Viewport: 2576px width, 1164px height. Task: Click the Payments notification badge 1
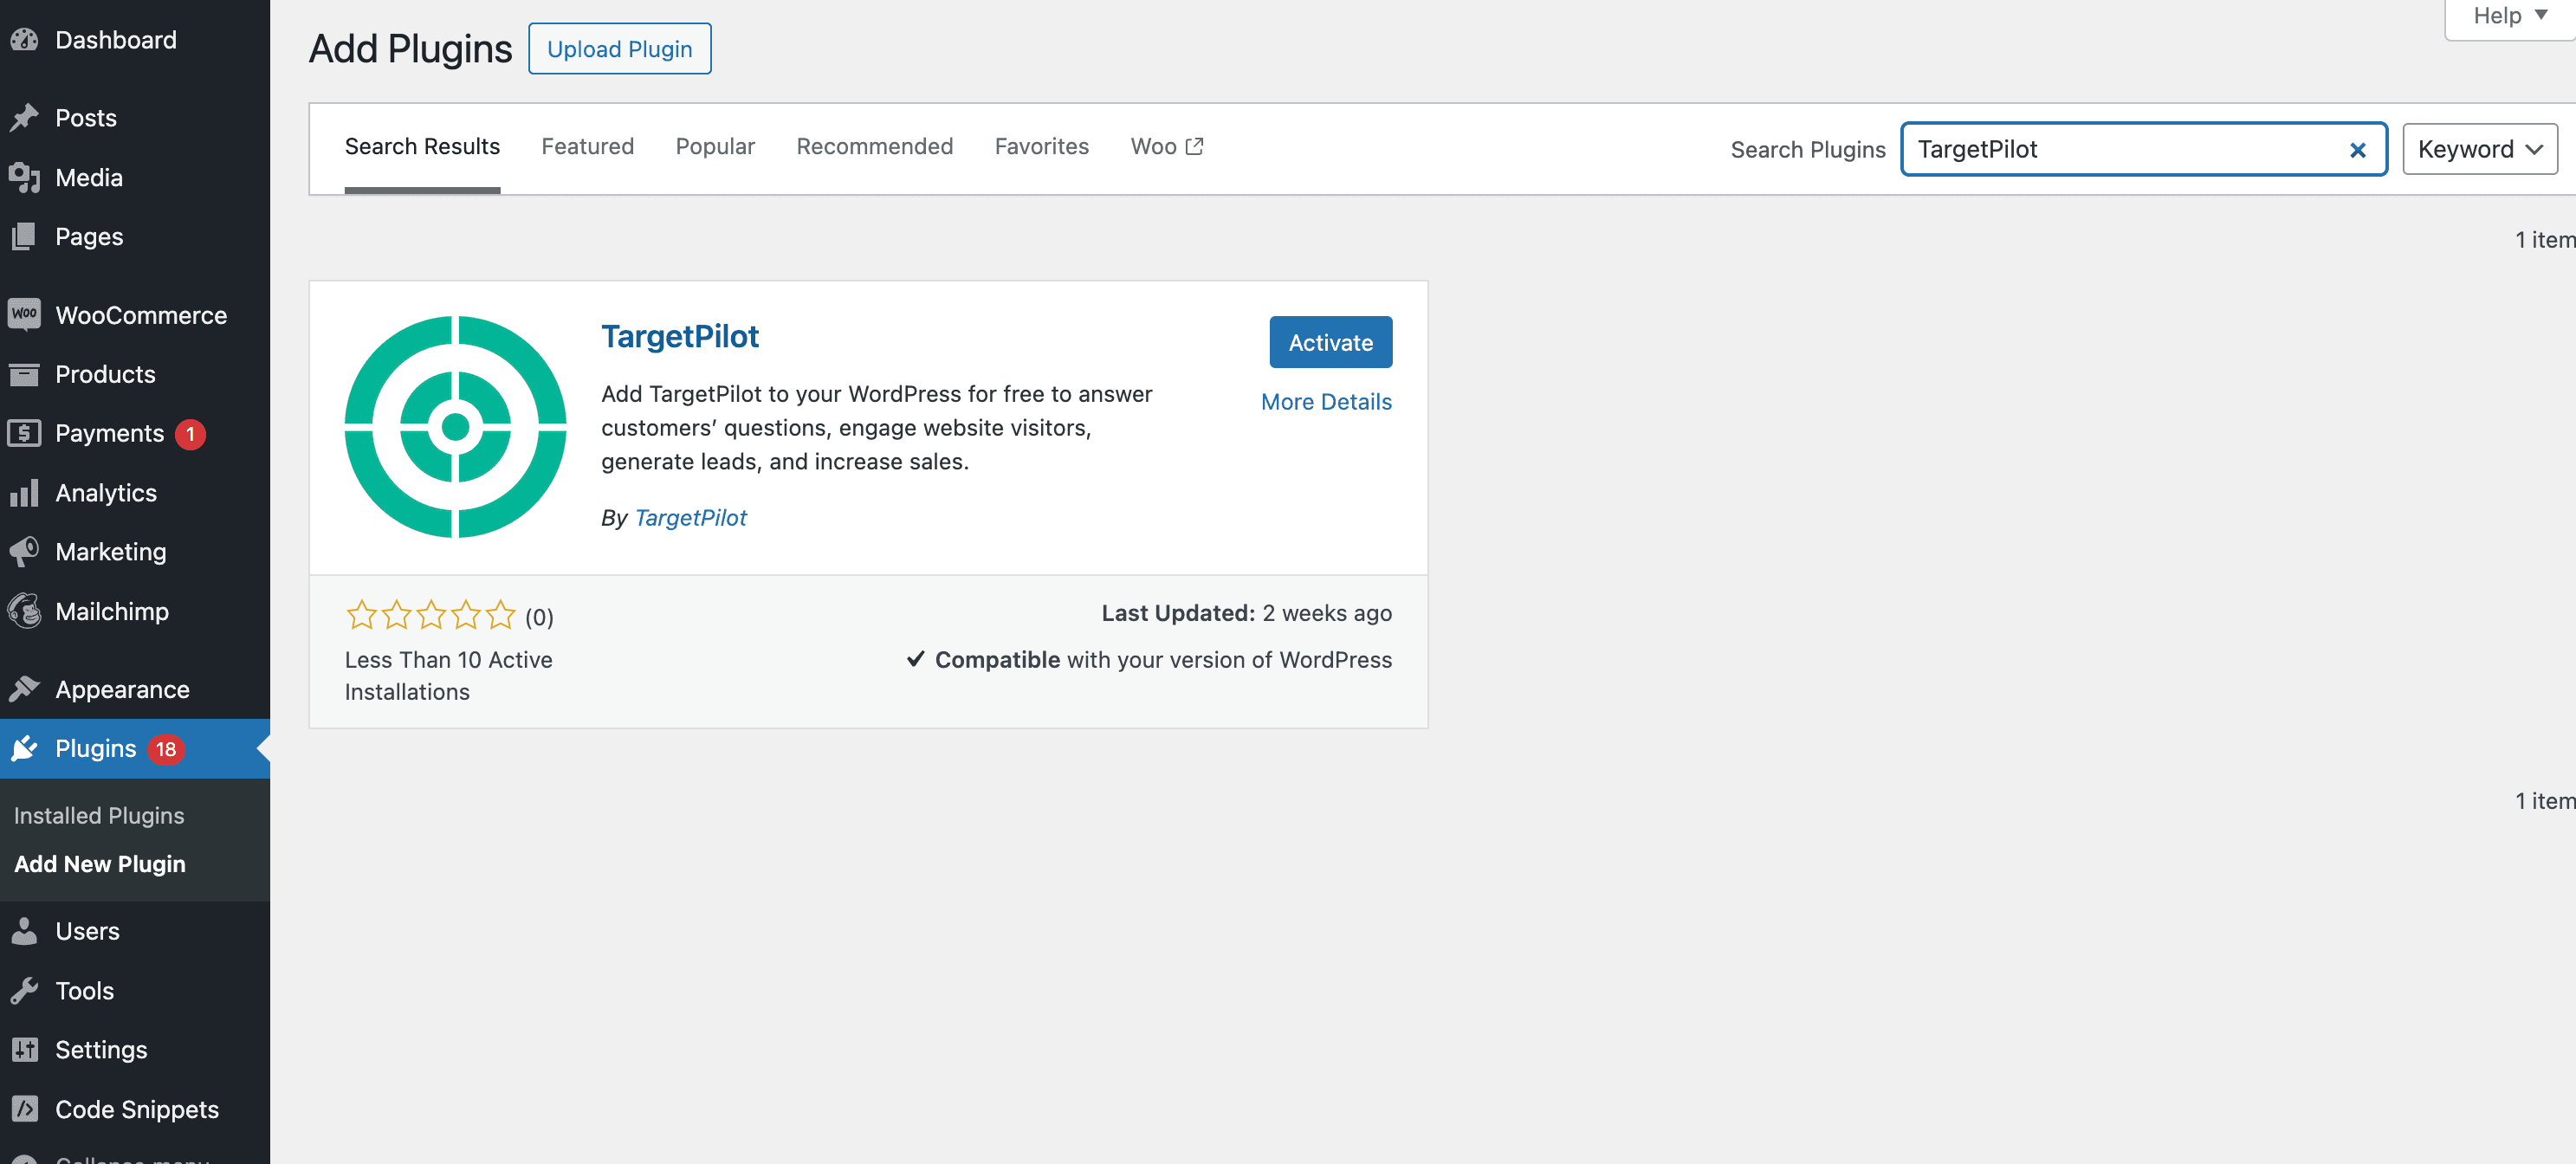click(190, 434)
